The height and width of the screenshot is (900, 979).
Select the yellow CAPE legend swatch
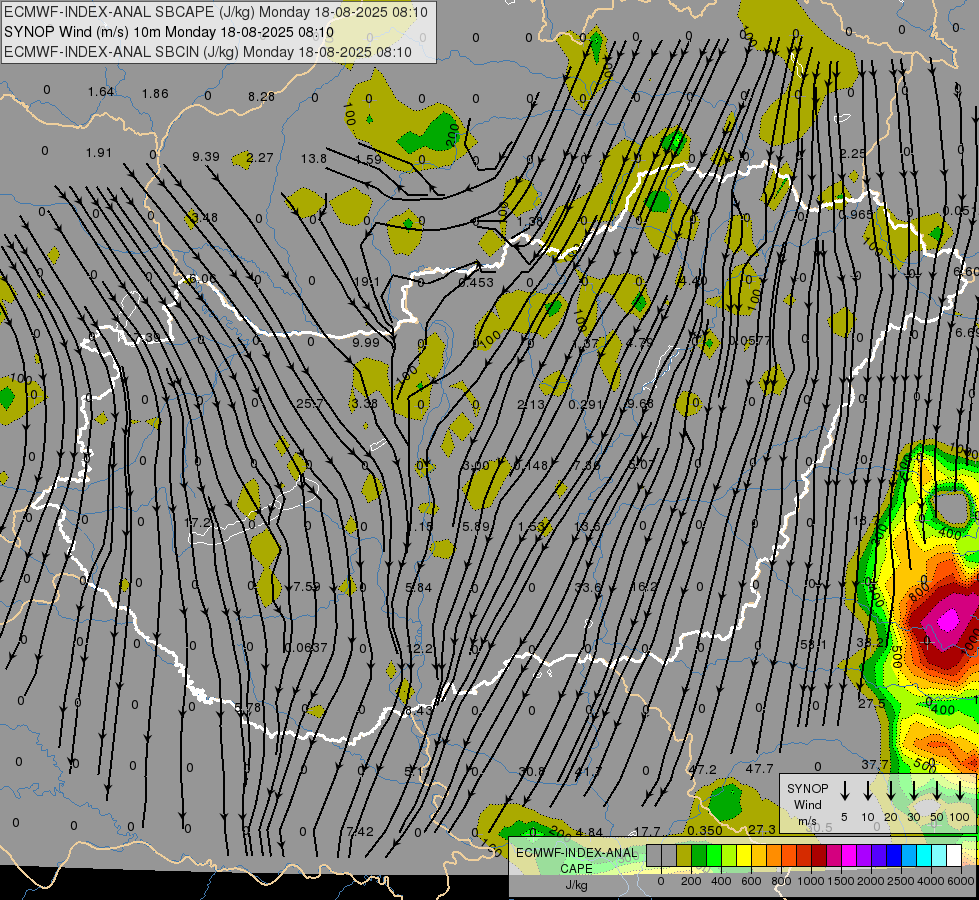coord(744,856)
